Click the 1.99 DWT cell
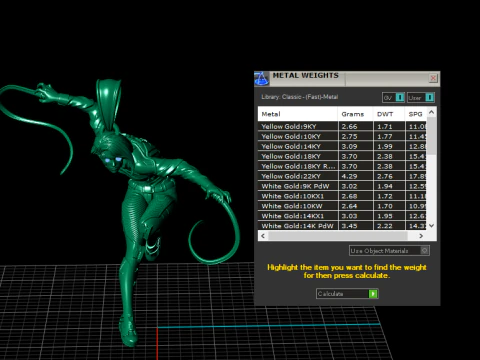The height and width of the screenshot is (360, 480). (x=389, y=146)
